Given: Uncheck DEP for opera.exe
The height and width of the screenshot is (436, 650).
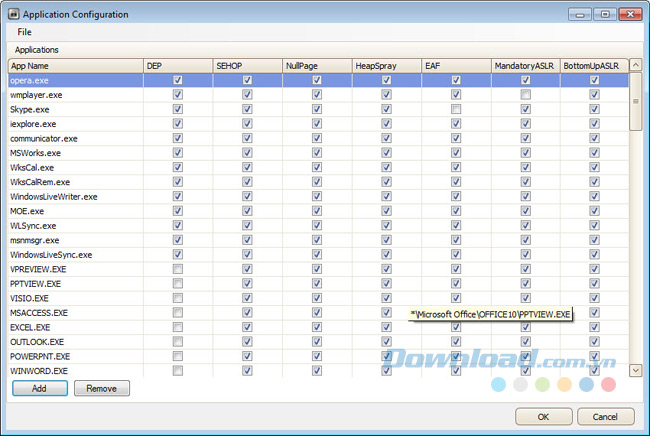Looking at the screenshot, I should point(178,80).
